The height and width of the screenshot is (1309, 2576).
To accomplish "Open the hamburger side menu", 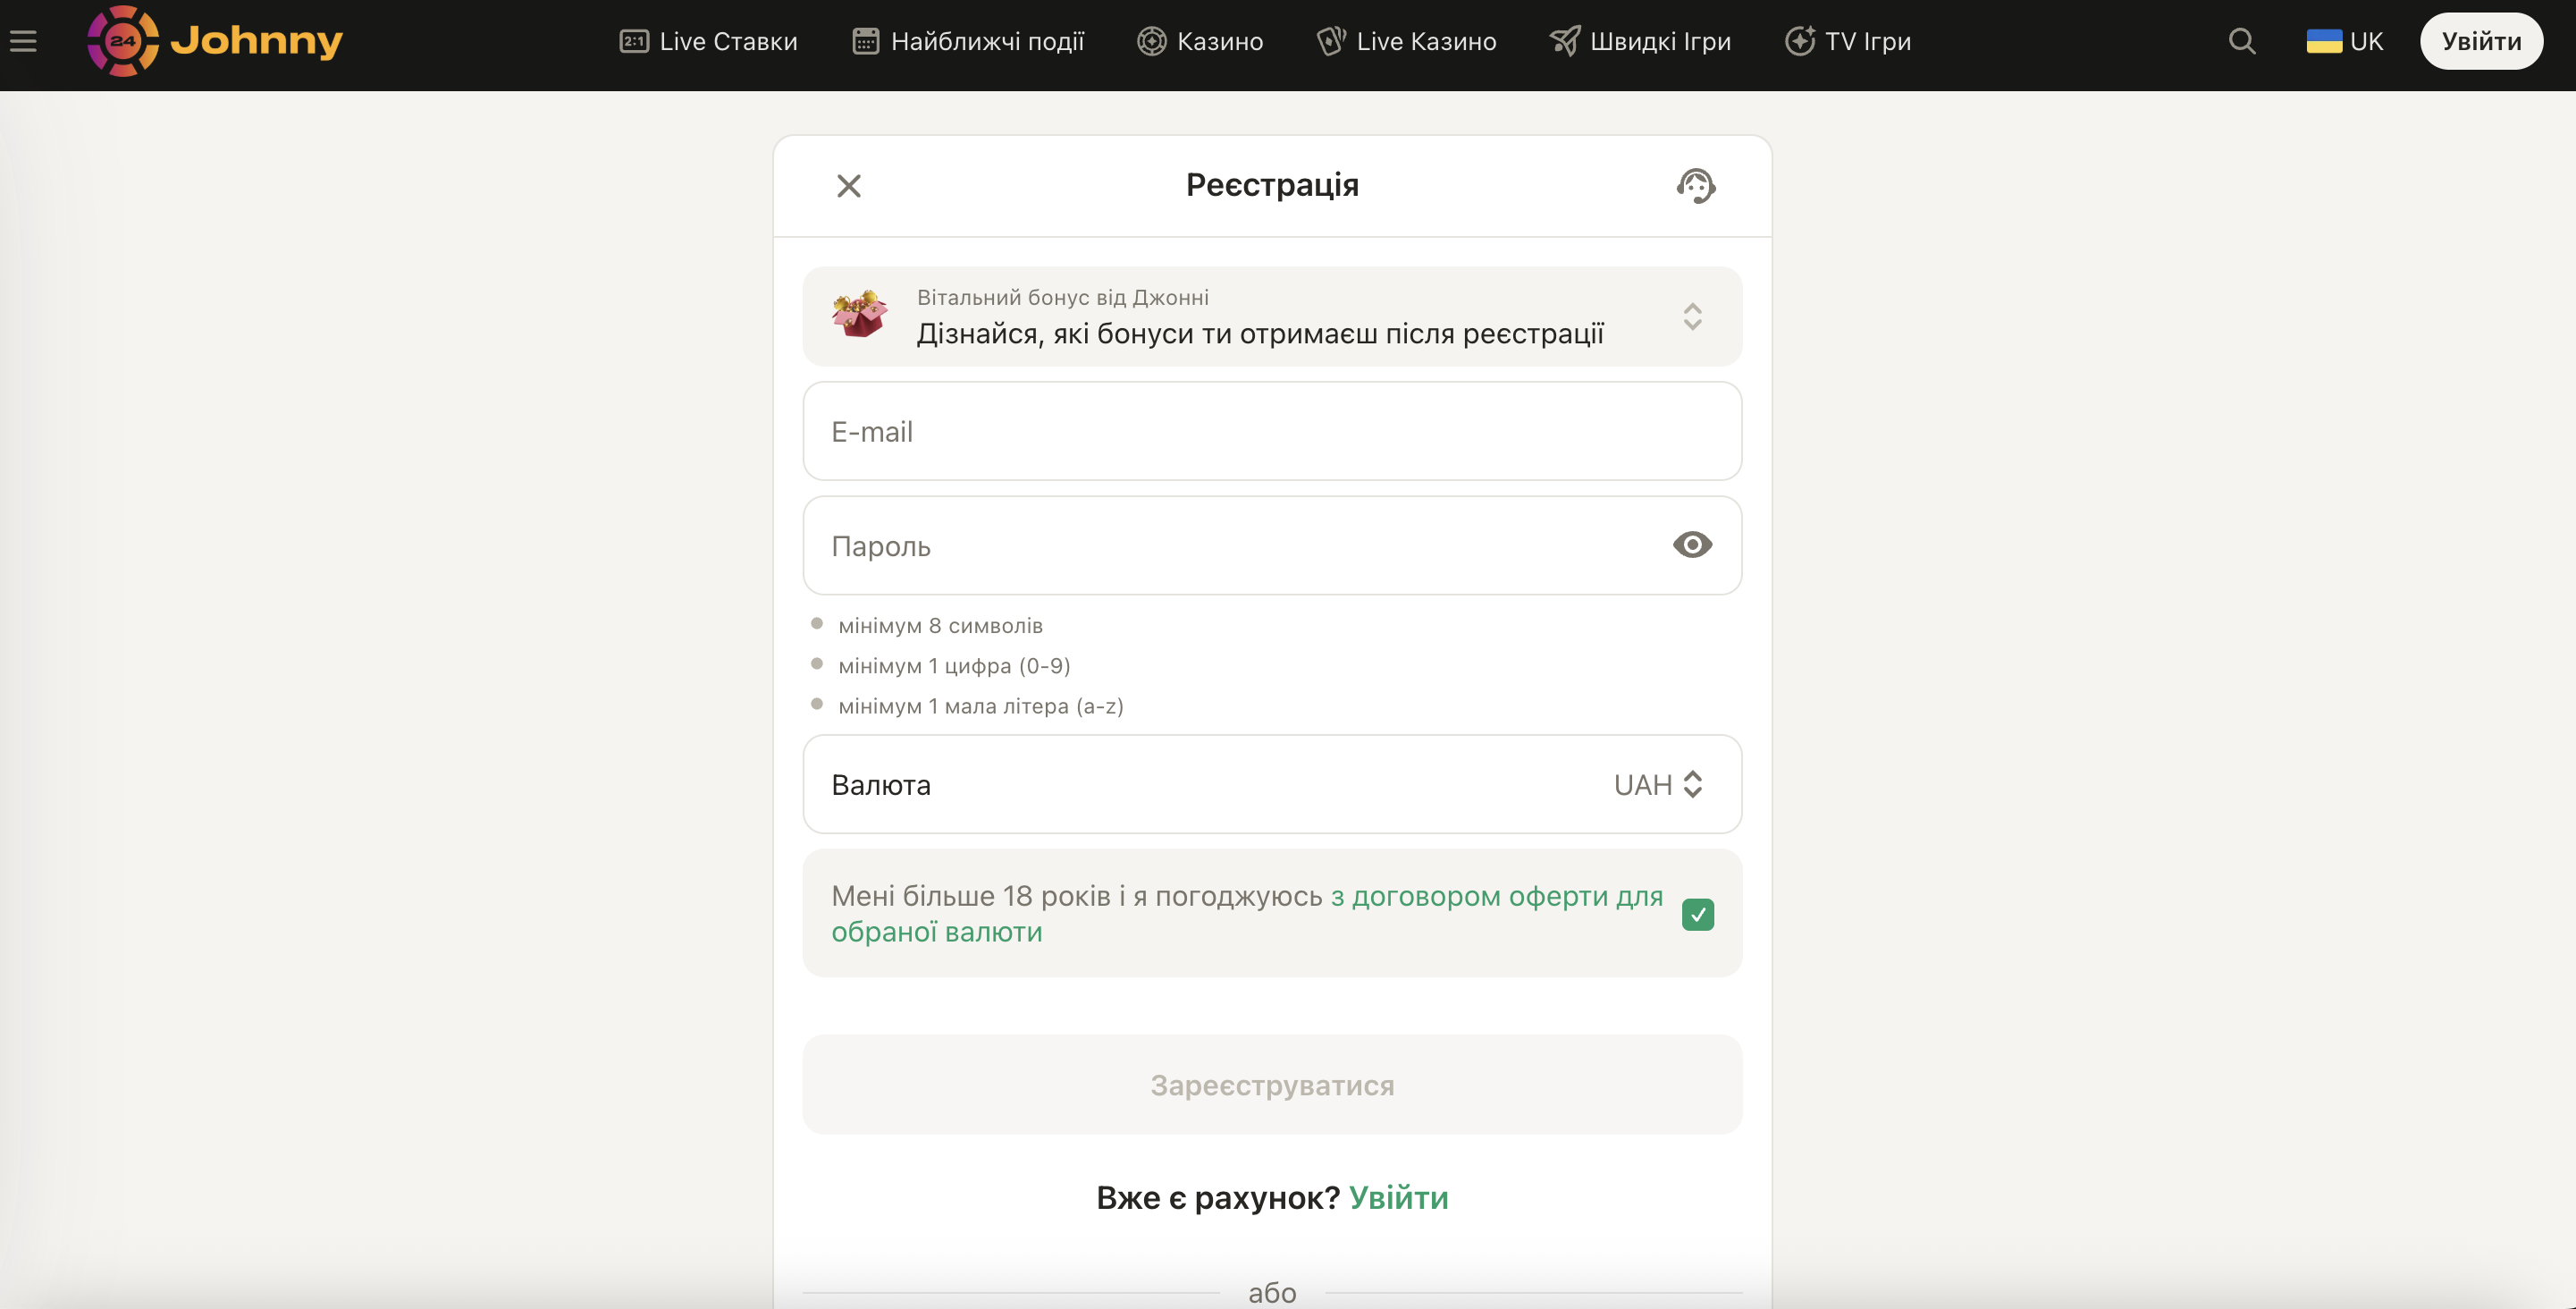I will click(23, 41).
